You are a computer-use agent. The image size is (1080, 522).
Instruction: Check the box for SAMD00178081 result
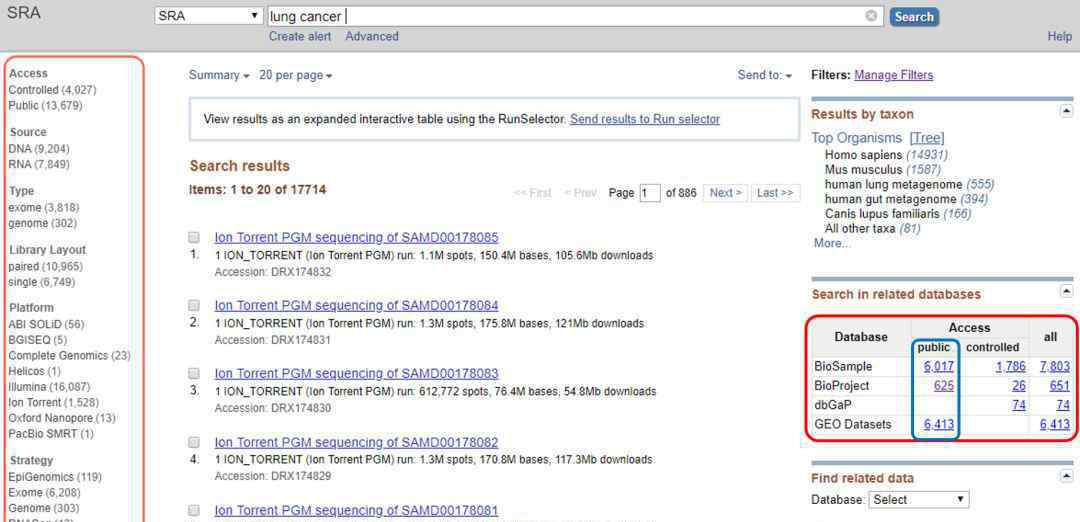pos(194,510)
